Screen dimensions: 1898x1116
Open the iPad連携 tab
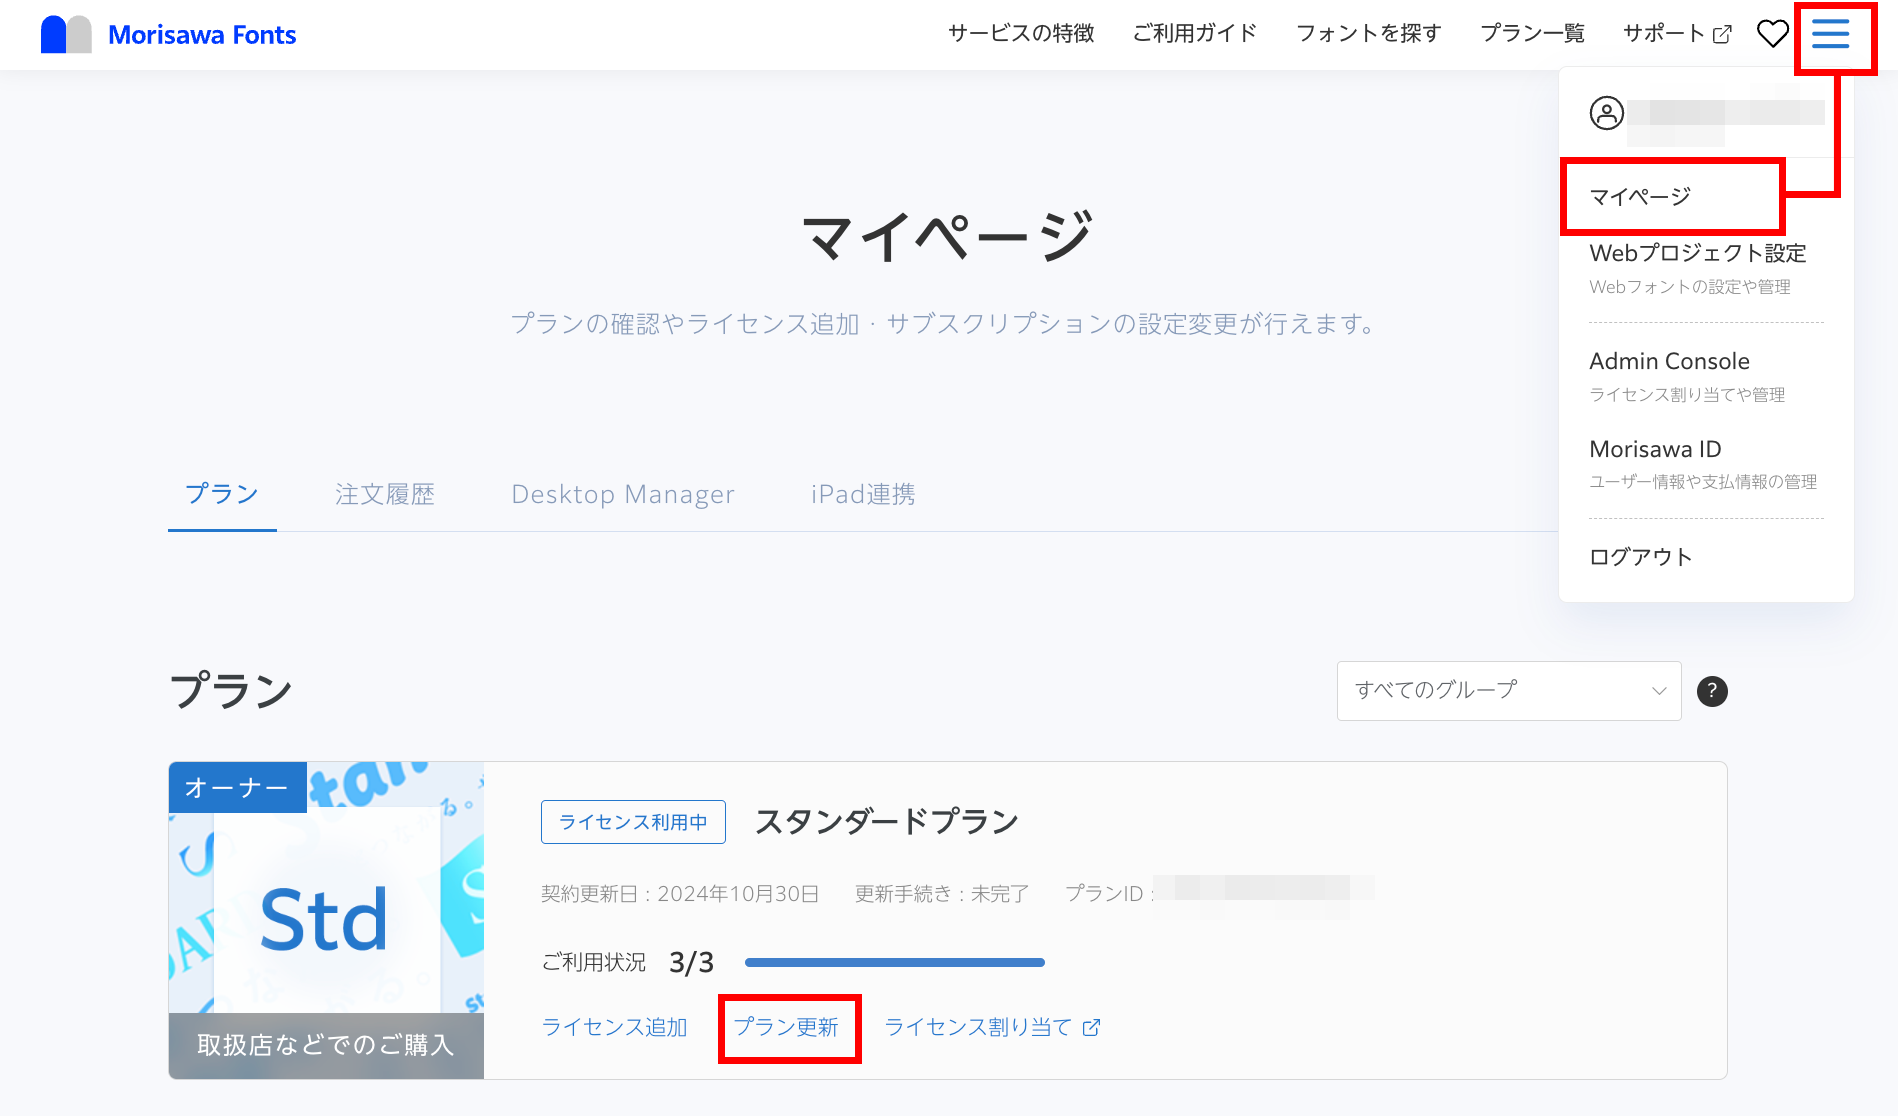[863, 494]
